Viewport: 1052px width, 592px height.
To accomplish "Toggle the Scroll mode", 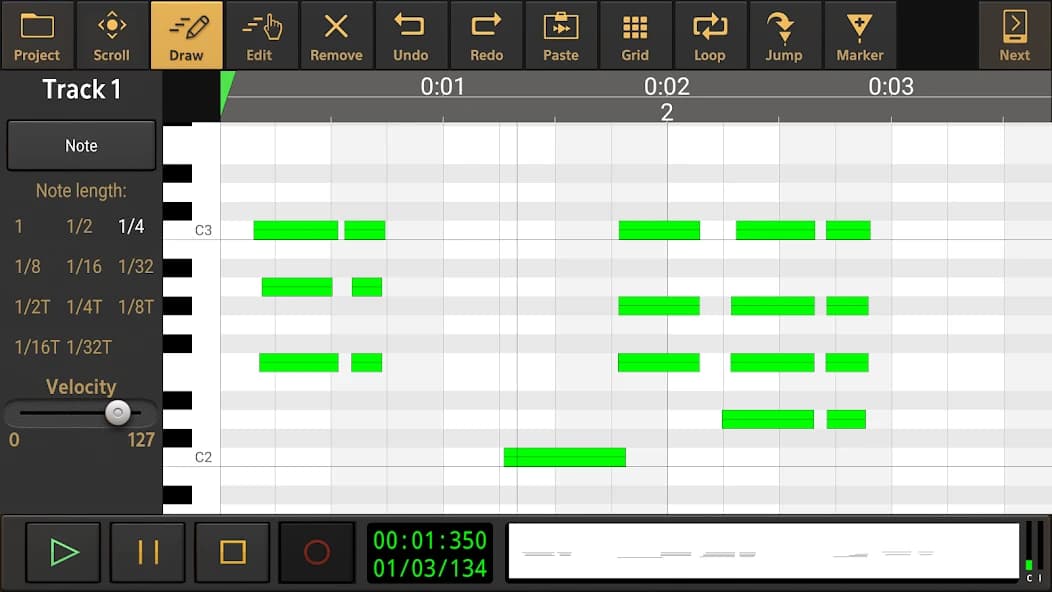I will pos(111,35).
